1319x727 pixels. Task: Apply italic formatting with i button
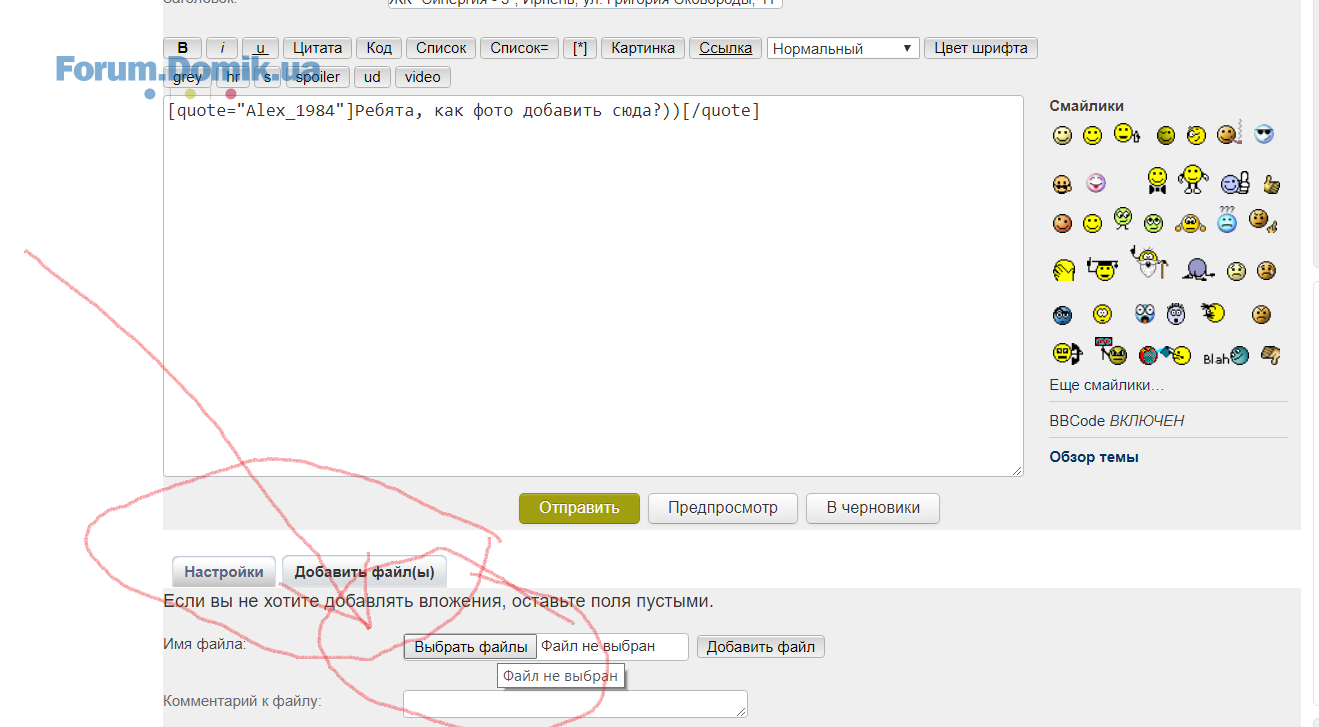pyautogui.click(x=222, y=48)
